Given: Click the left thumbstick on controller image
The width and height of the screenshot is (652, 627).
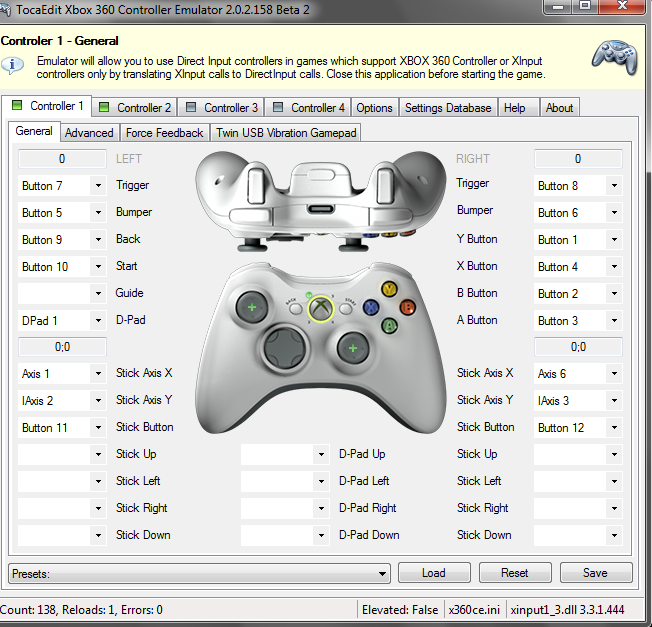Looking at the screenshot, I should tap(251, 306).
